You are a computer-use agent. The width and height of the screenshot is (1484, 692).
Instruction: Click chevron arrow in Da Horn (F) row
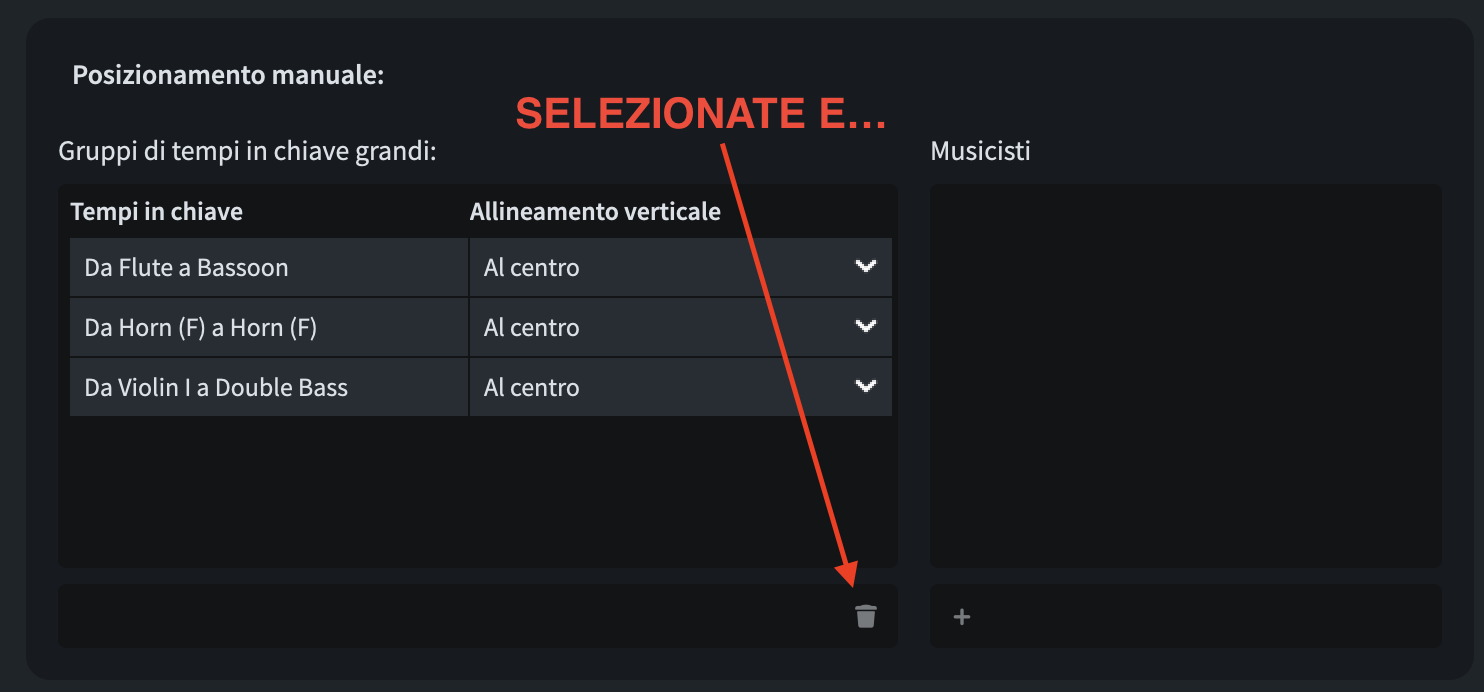[x=865, y=326]
